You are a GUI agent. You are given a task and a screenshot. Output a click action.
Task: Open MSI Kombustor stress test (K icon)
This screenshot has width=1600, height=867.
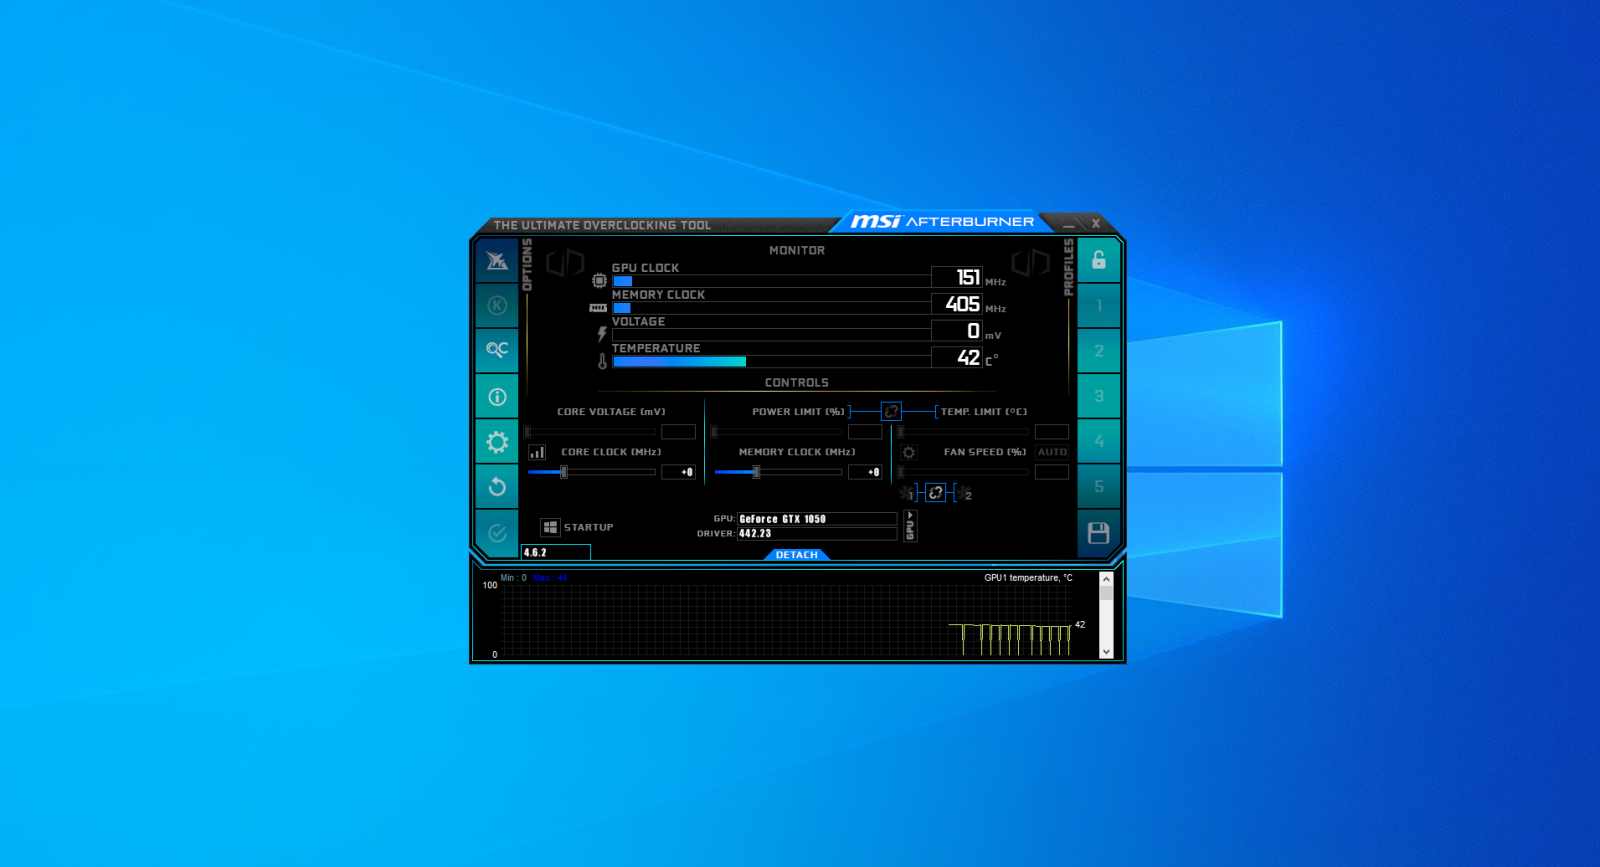tap(497, 306)
